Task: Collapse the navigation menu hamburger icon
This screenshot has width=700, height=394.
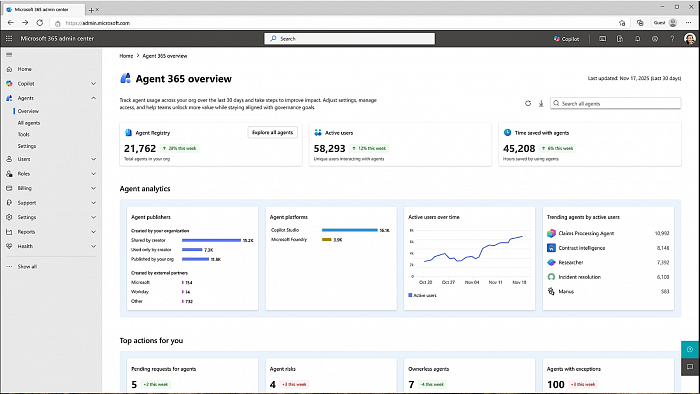Action: pyautogui.click(x=9, y=54)
